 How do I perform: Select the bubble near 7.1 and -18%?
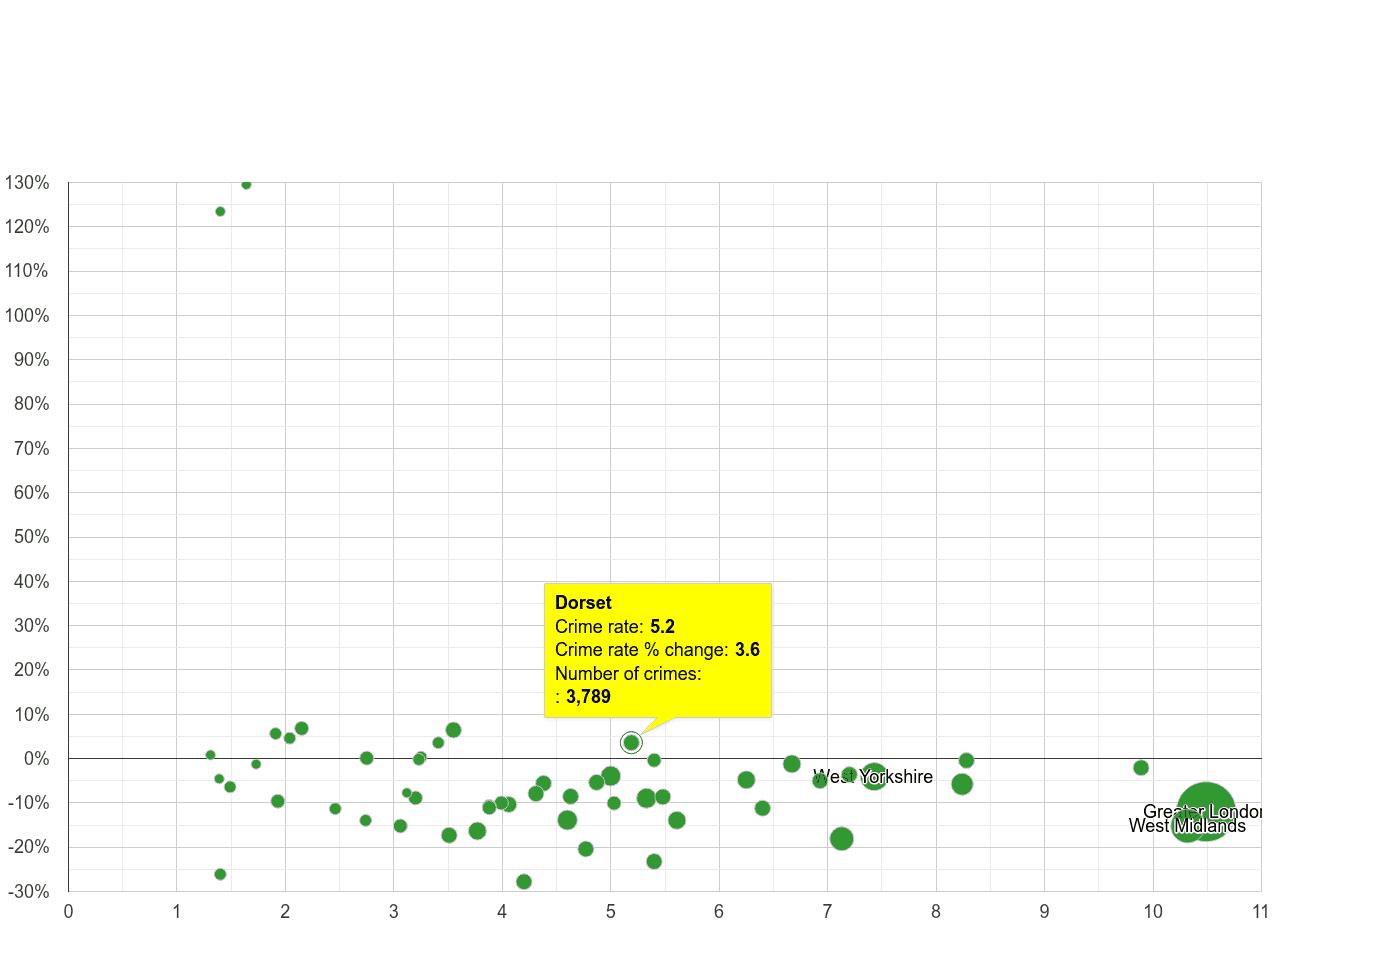tap(841, 839)
